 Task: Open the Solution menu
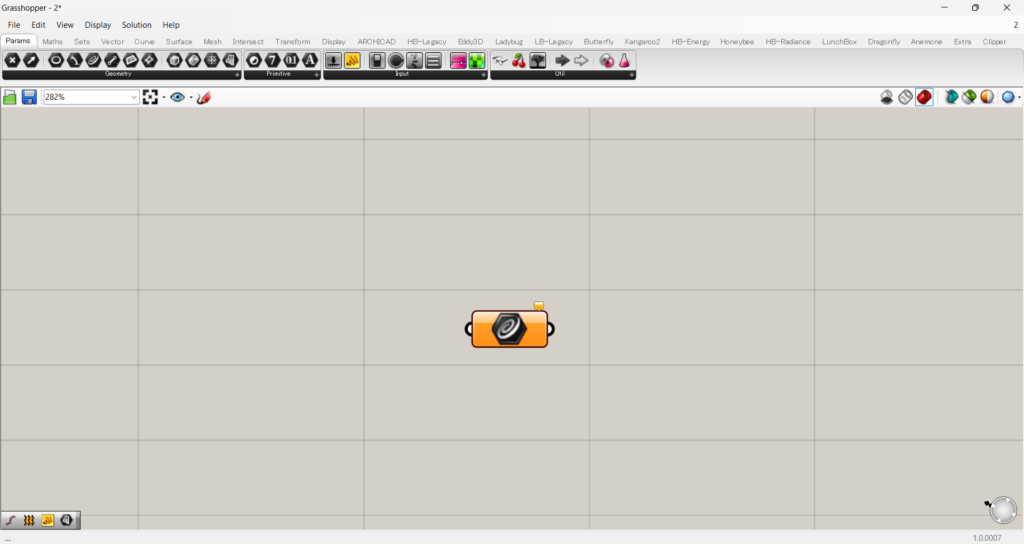click(137, 24)
